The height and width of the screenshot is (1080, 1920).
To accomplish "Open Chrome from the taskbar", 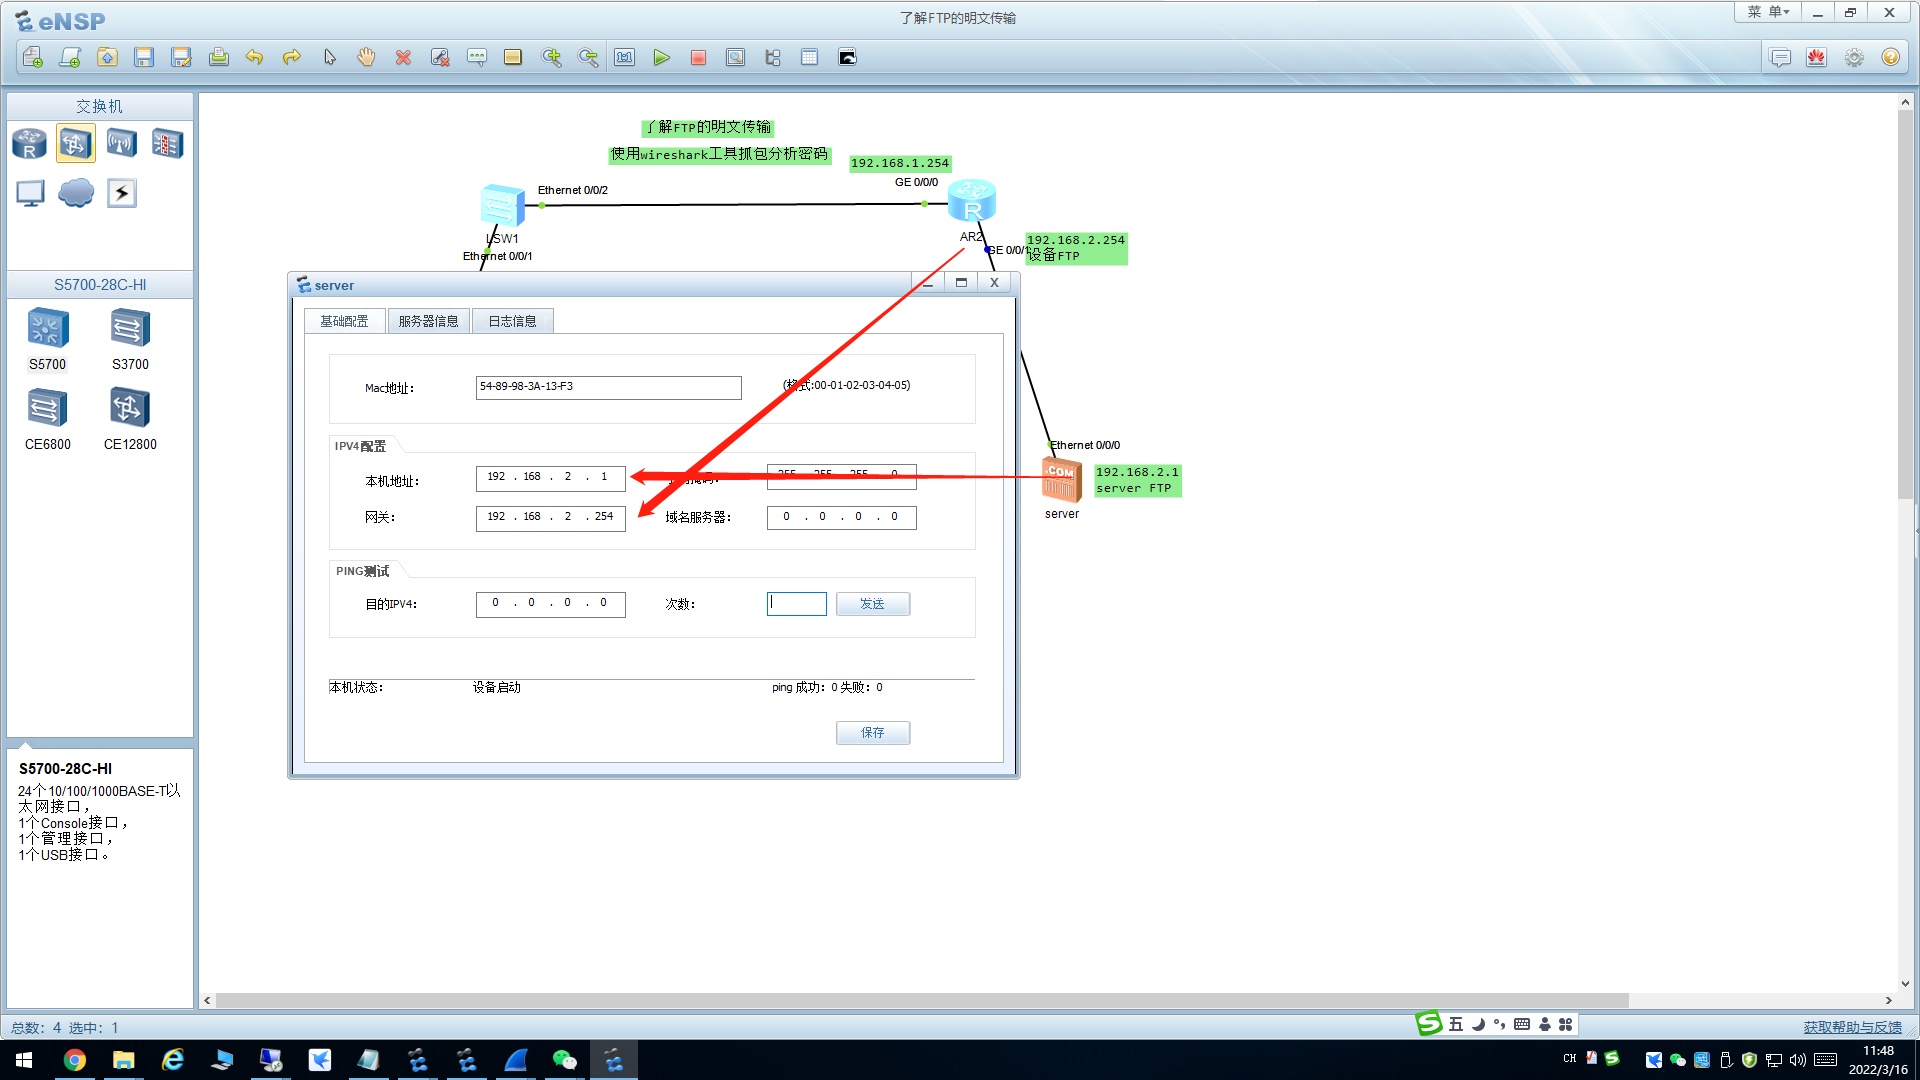I will point(75,1060).
